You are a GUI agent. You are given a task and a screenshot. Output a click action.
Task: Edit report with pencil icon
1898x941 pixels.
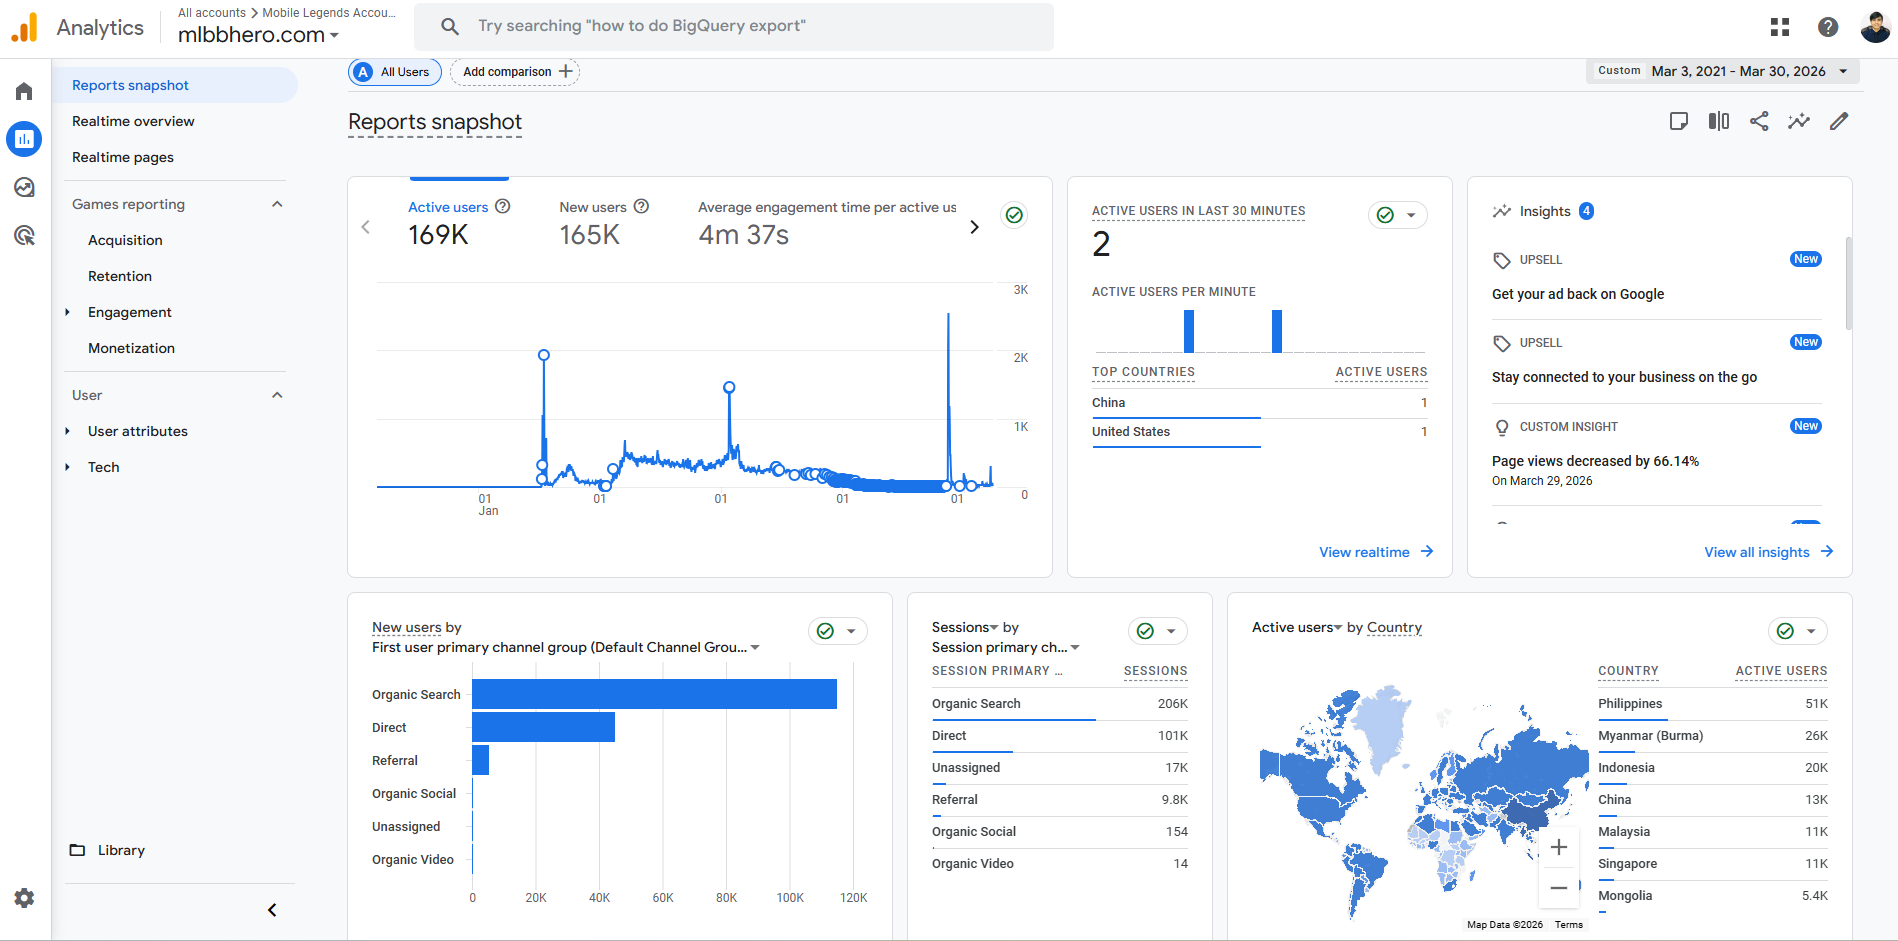coord(1839,121)
